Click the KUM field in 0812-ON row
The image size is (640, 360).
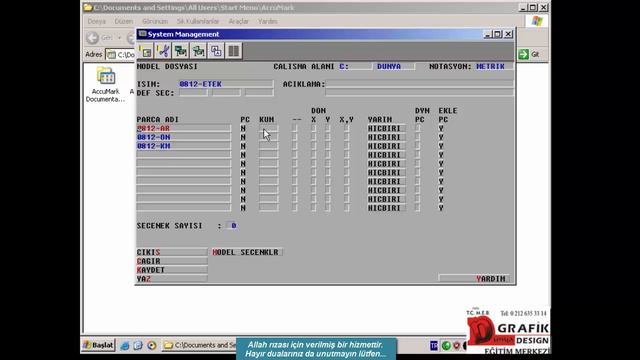[x=269, y=137]
